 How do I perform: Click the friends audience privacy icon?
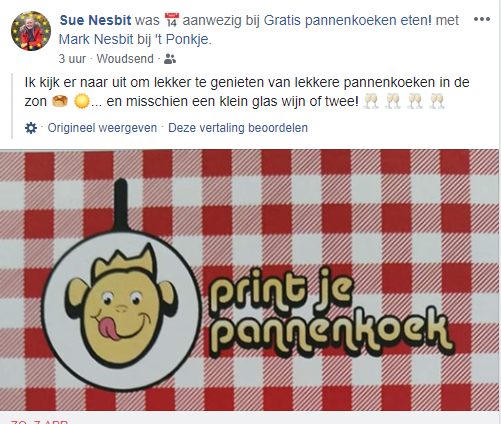click(x=170, y=59)
